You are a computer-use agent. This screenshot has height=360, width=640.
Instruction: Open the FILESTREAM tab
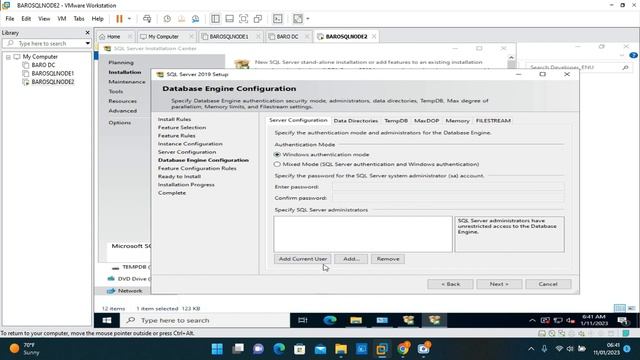[493, 121]
